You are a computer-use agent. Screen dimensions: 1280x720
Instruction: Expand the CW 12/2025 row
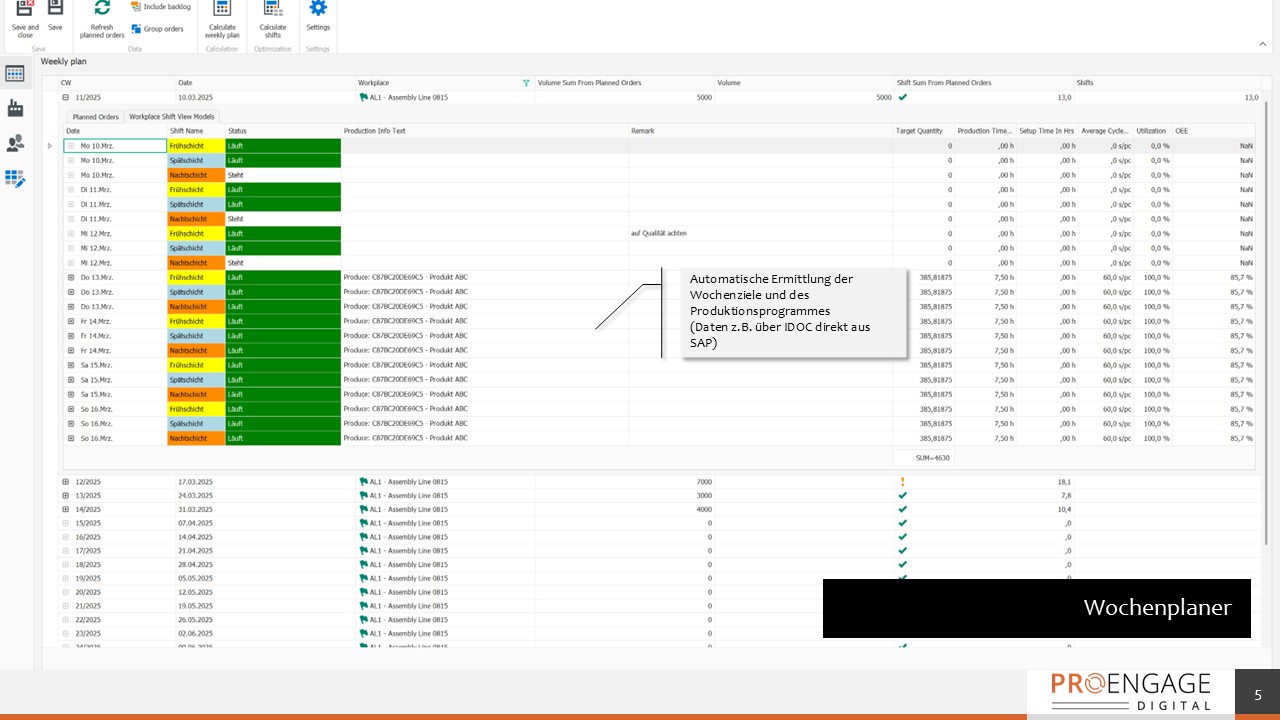tap(66, 481)
